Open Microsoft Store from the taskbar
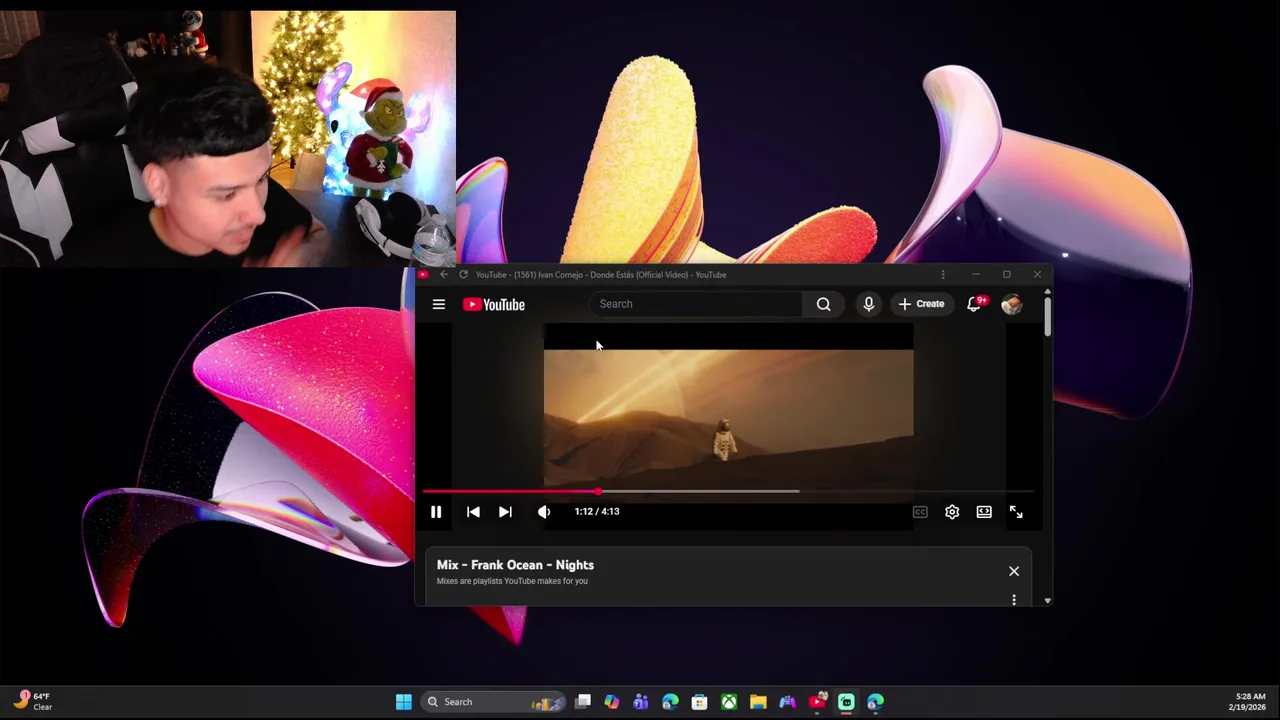Viewport: 1280px width, 720px height. (700, 702)
